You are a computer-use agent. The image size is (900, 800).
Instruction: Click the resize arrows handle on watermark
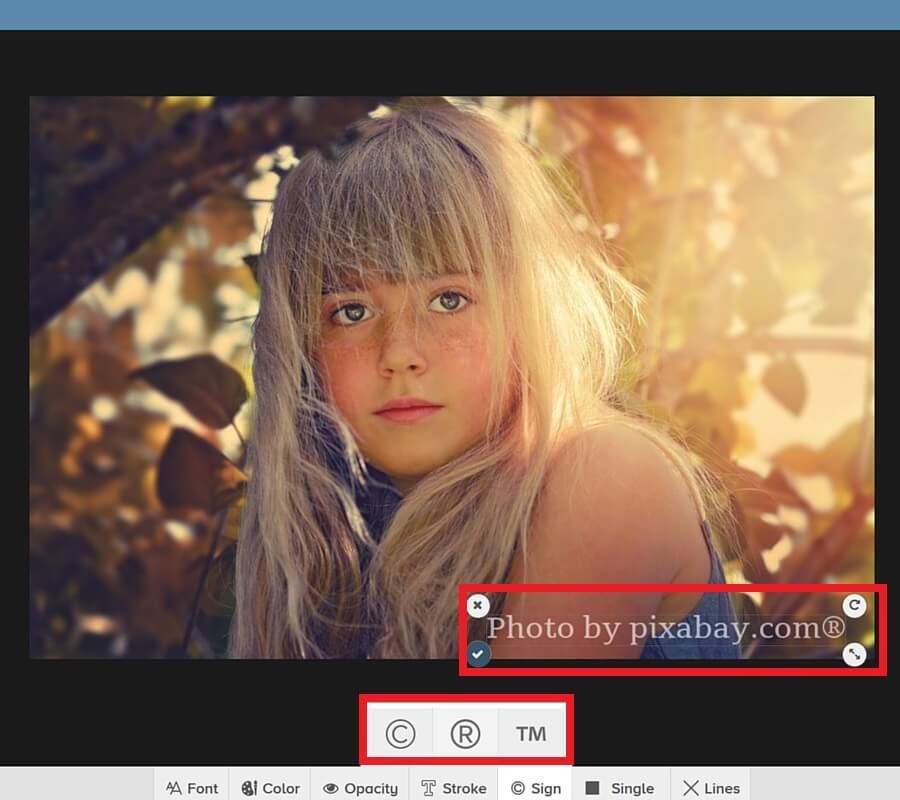(x=854, y=654)
